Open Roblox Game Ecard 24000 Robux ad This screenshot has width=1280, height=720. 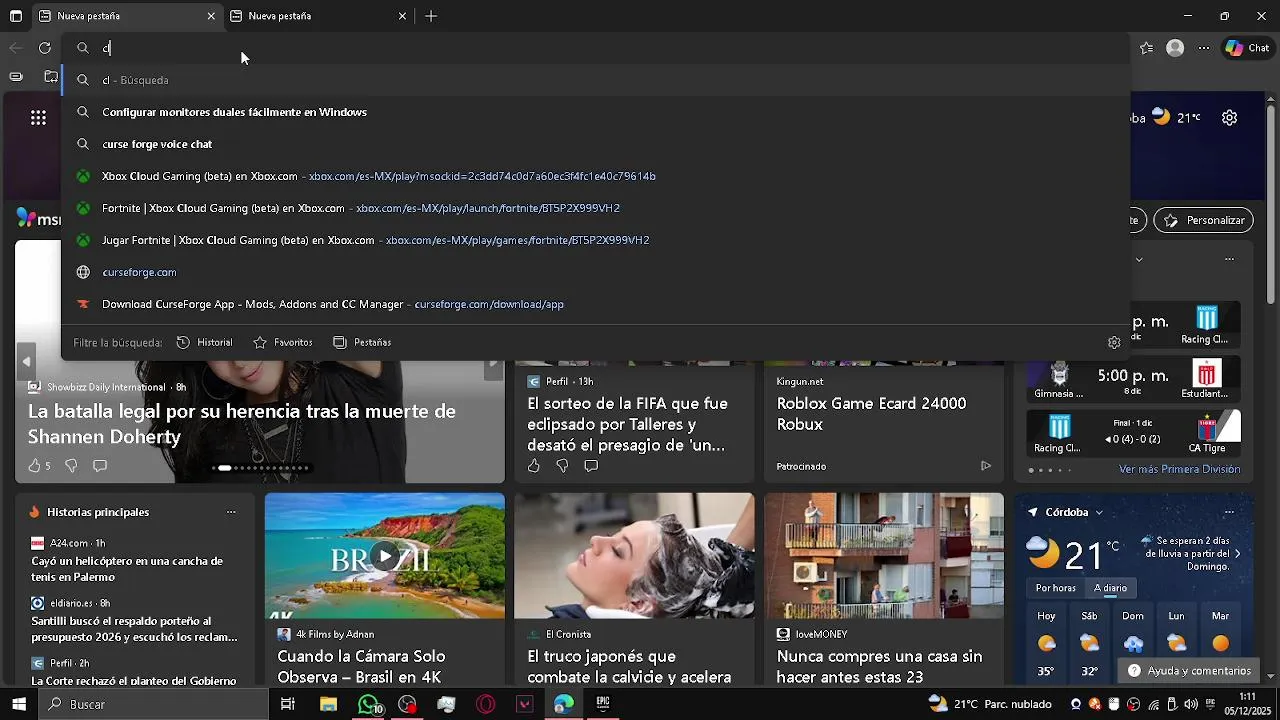871,414
